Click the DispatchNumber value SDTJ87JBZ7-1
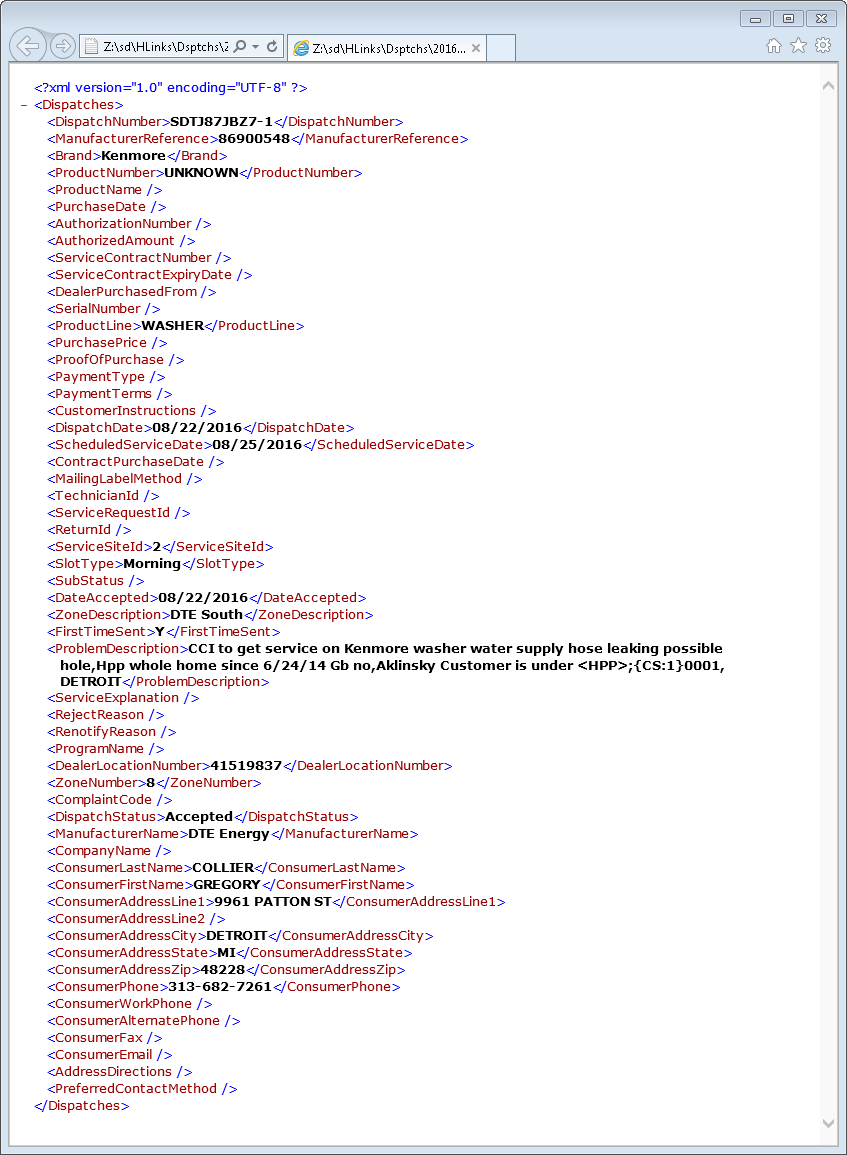Screen dimensions: 847x1155 221,122
